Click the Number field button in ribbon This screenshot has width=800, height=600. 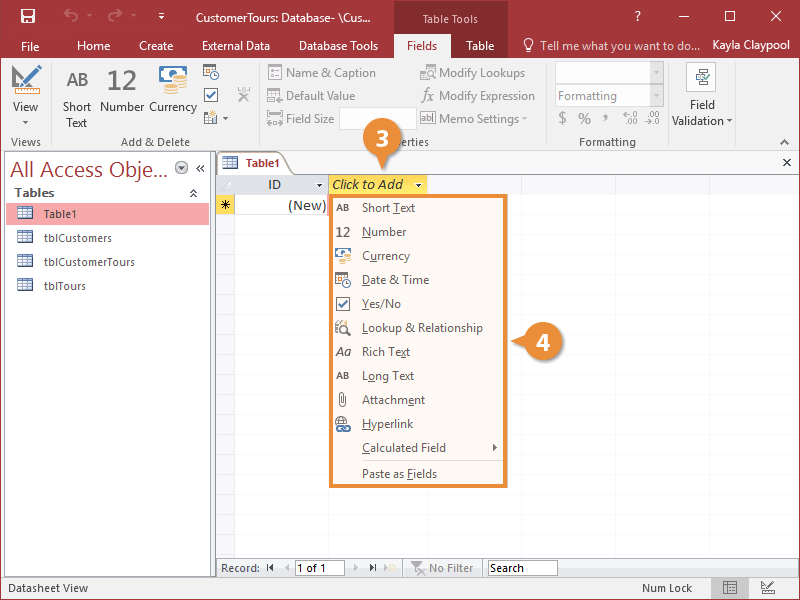pyautogui.click(x=122, y=90)
